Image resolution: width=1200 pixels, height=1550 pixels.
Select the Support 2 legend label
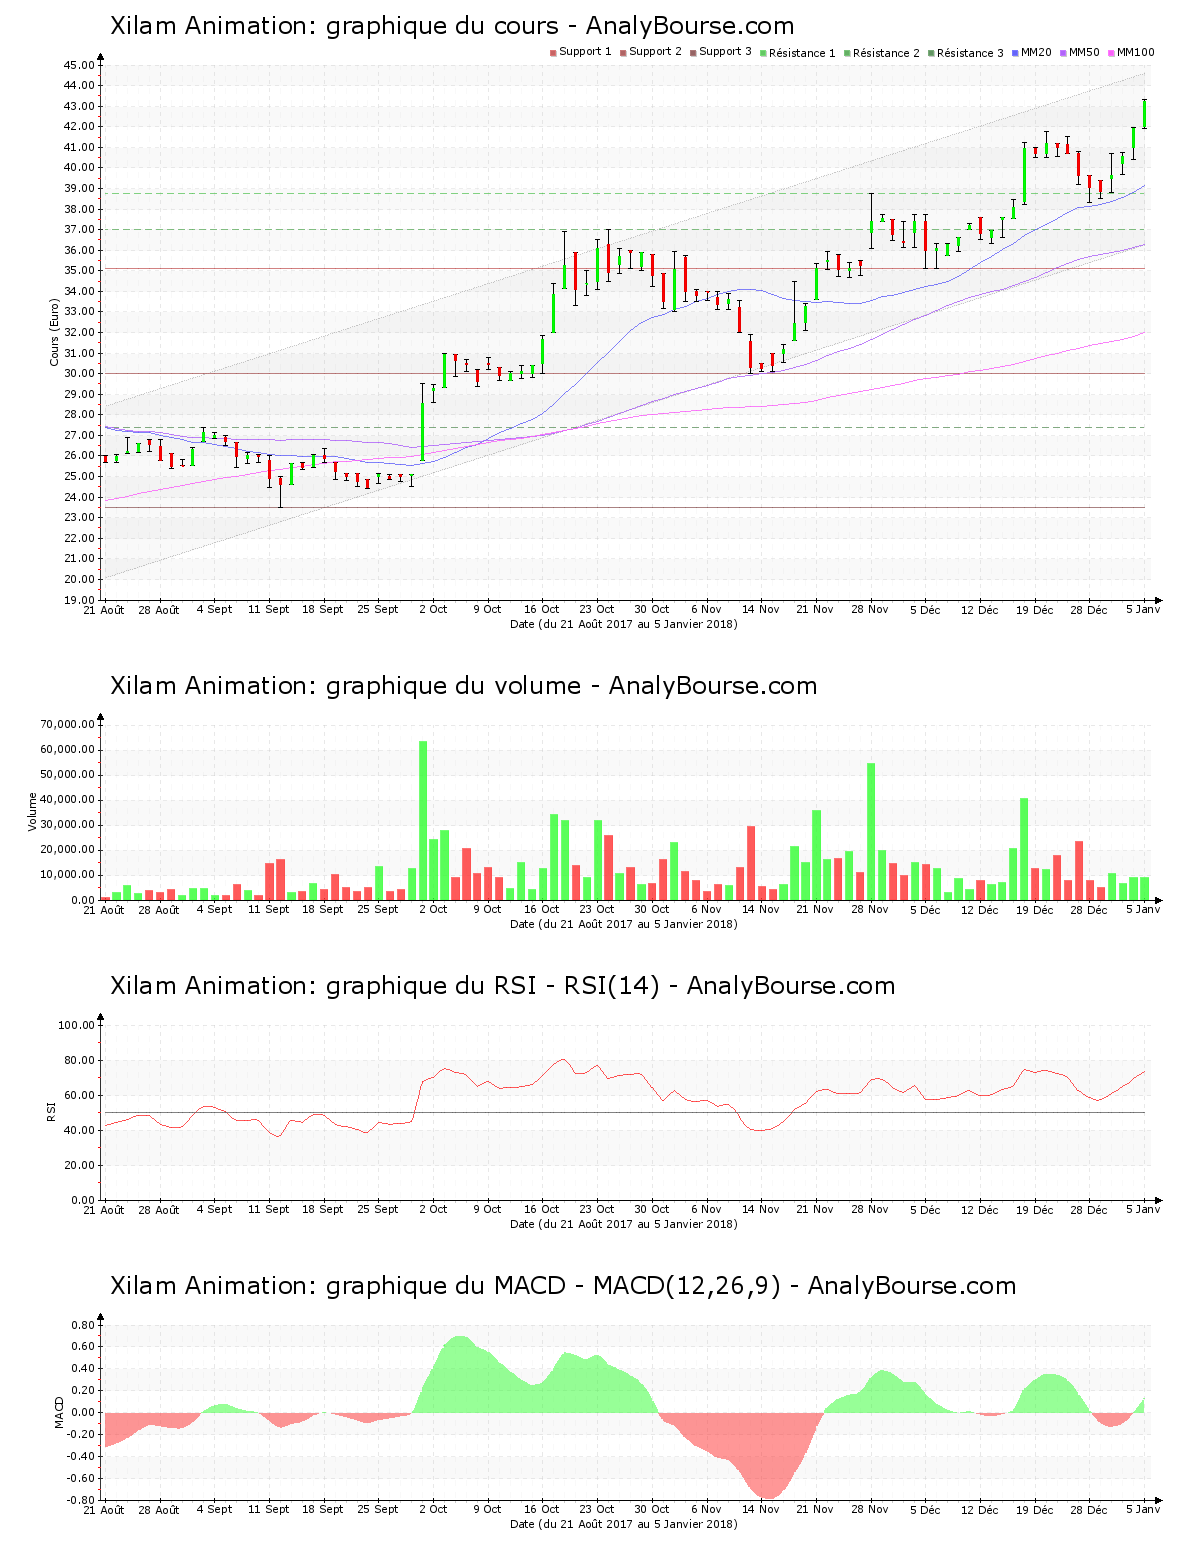pos(655,52)
